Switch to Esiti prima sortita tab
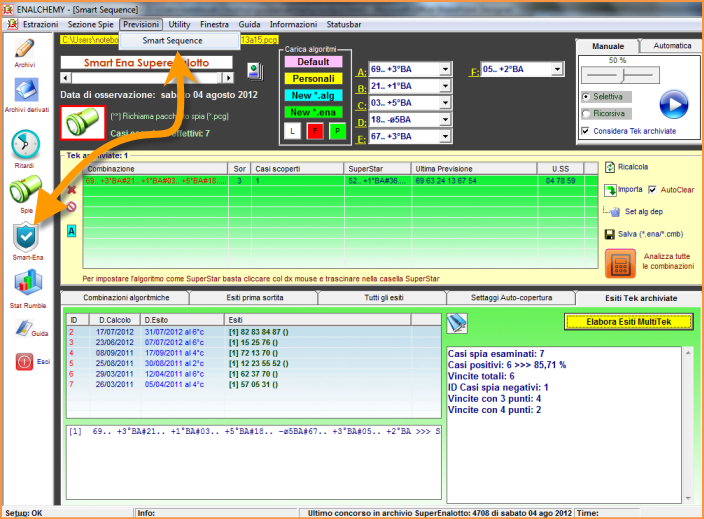The width and height of the screenshot is (704, 519). (255, 298)
